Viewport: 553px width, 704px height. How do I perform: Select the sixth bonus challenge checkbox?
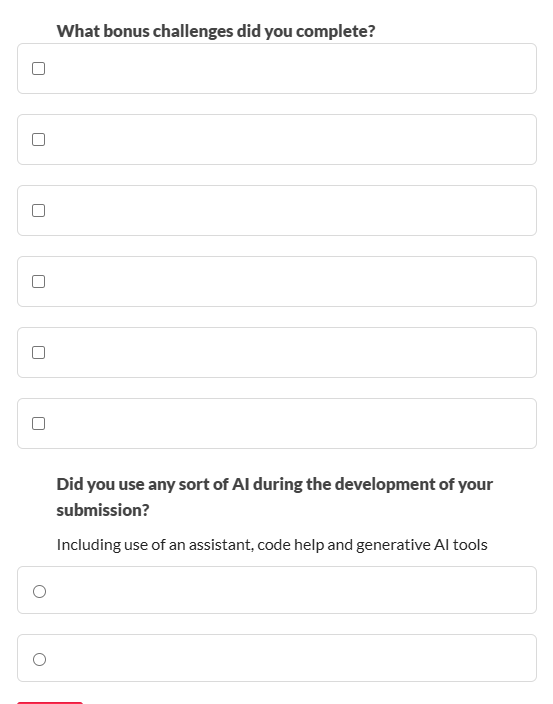pos(39,423)
